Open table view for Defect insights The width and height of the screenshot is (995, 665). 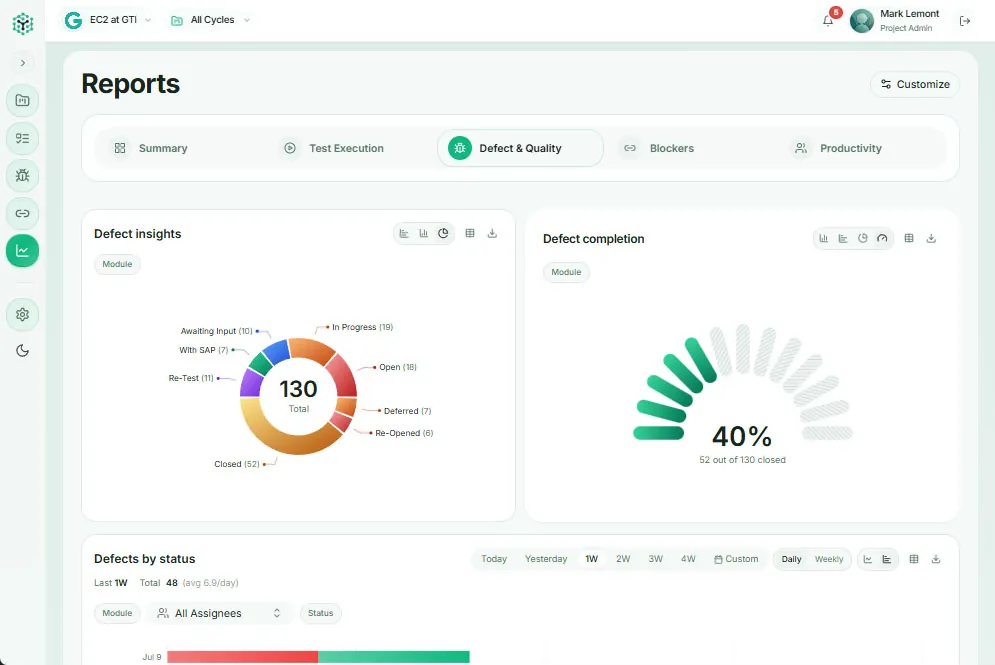click(x=470, y=234)
